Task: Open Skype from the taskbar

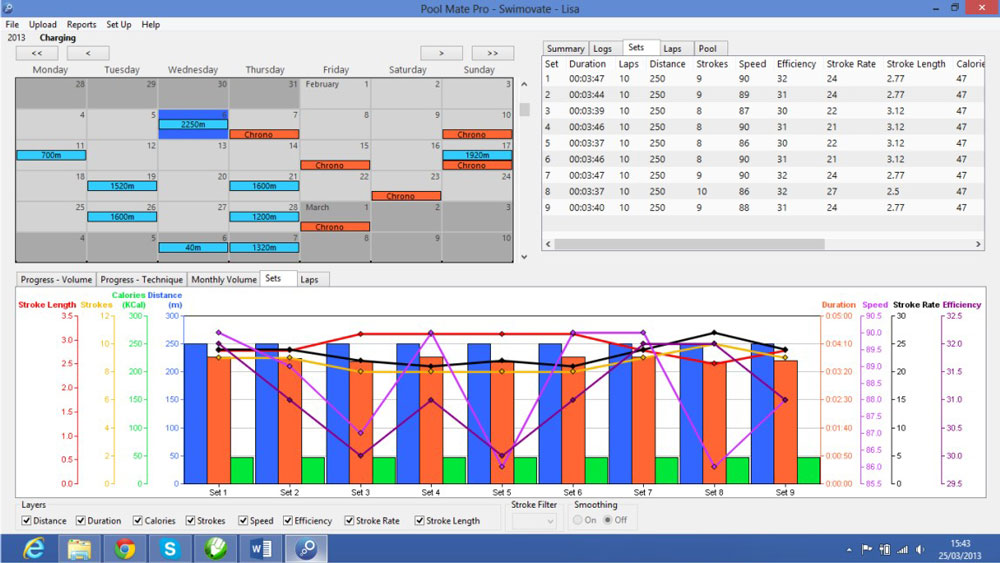Action: coord(170,548)
